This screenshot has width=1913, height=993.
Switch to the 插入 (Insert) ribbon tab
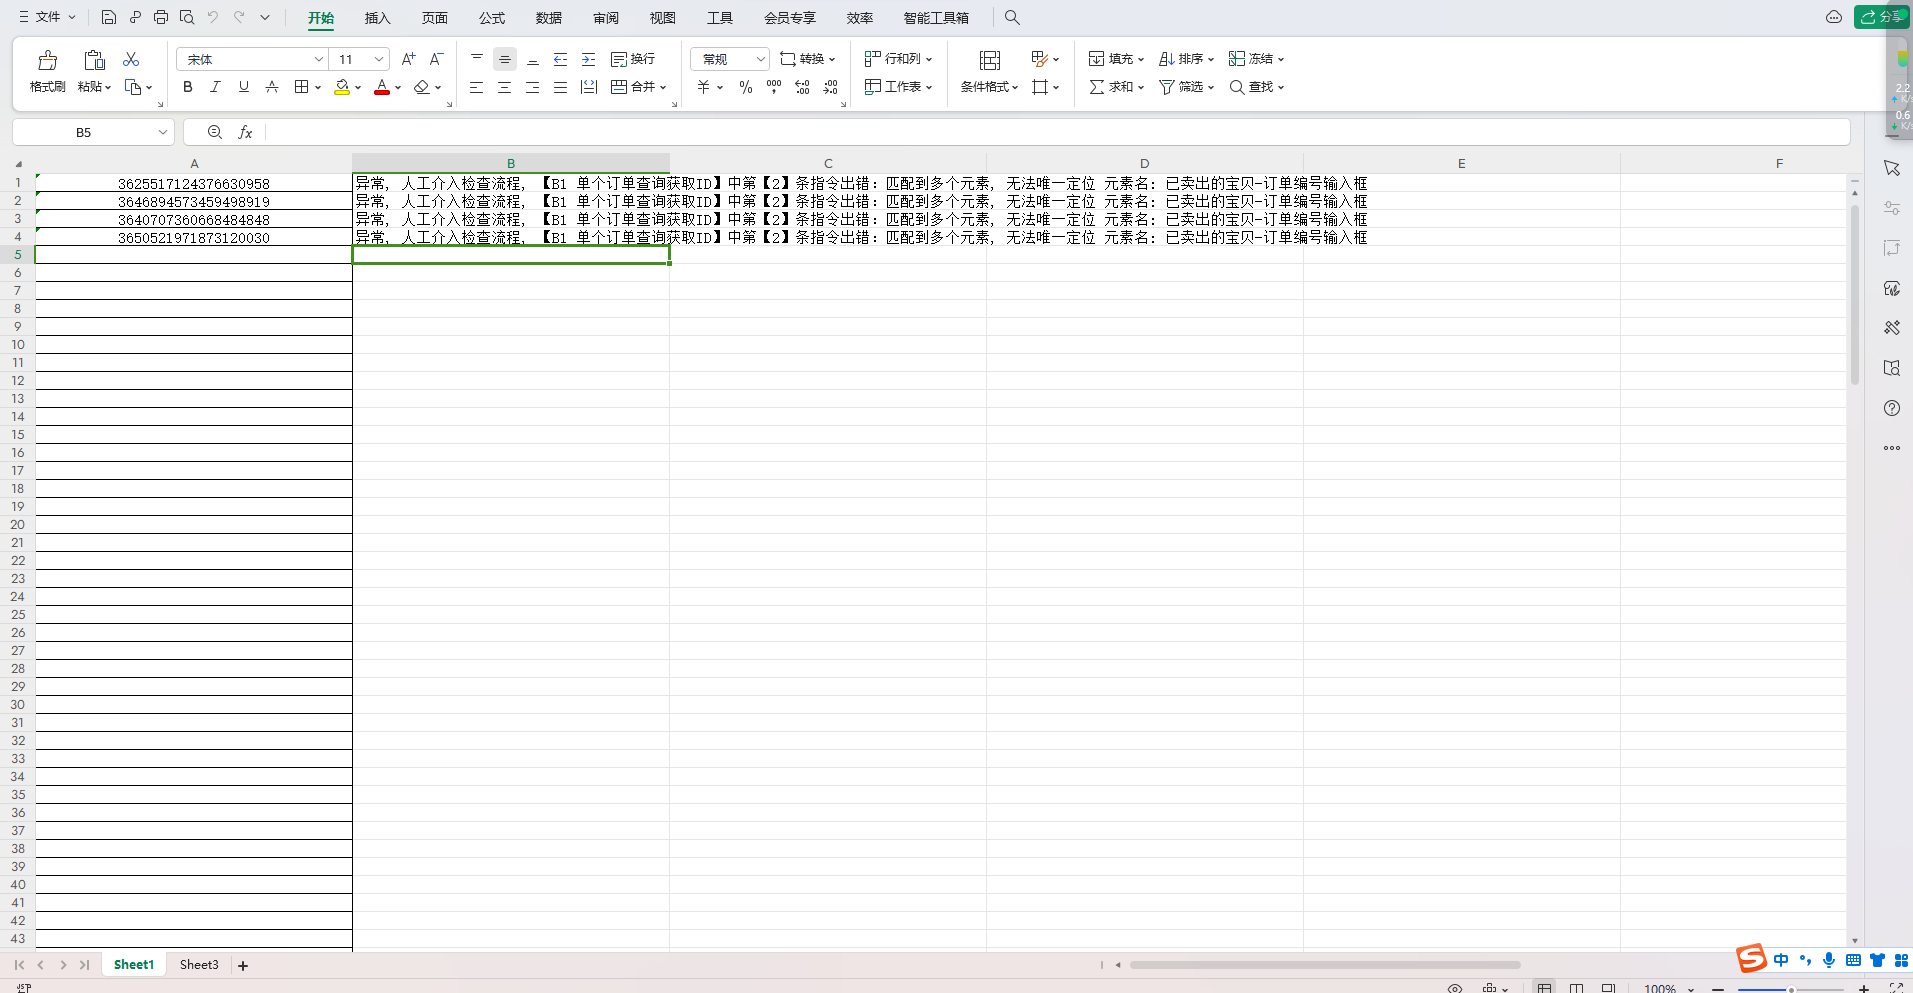tap(377, 18)
